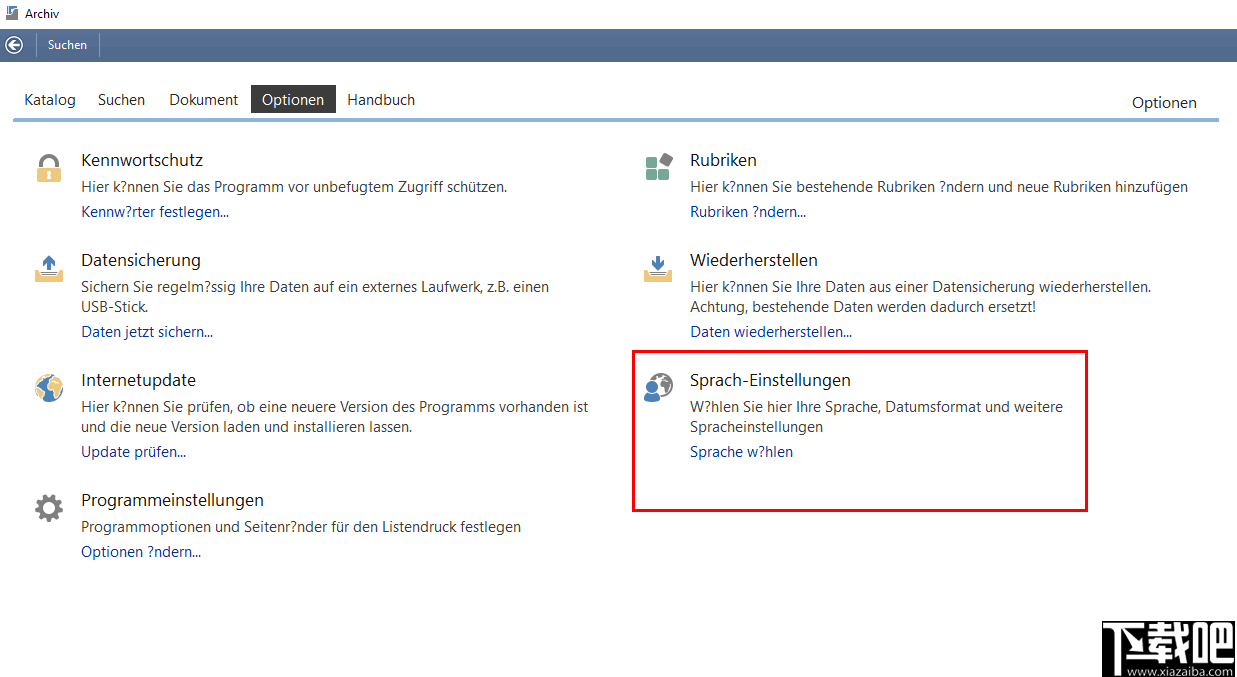Click the Datensicherung heading

141,260
